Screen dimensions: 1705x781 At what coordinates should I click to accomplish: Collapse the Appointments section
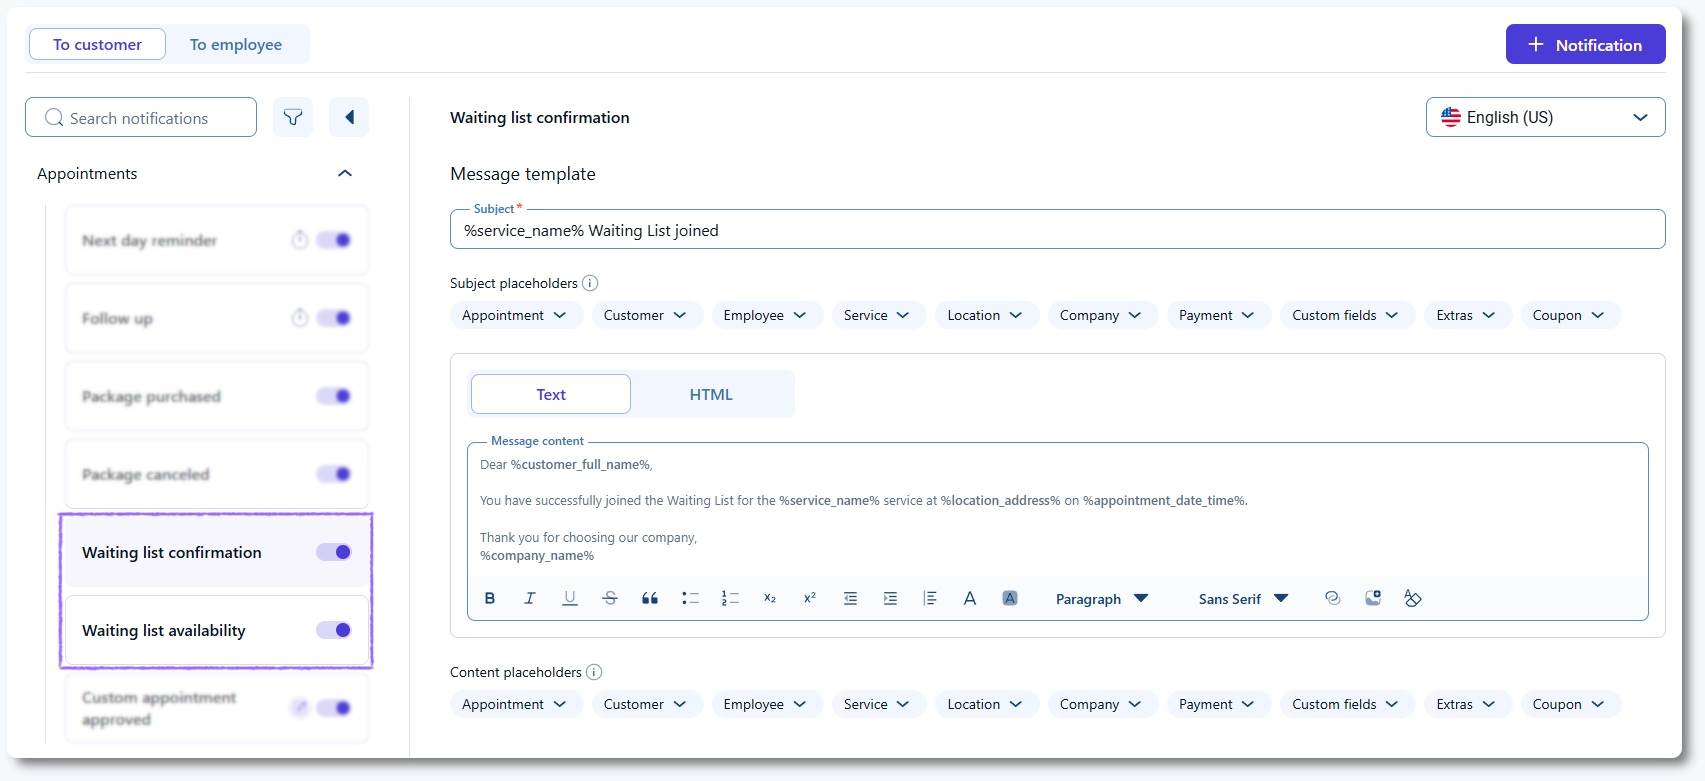tap(345, 173)
